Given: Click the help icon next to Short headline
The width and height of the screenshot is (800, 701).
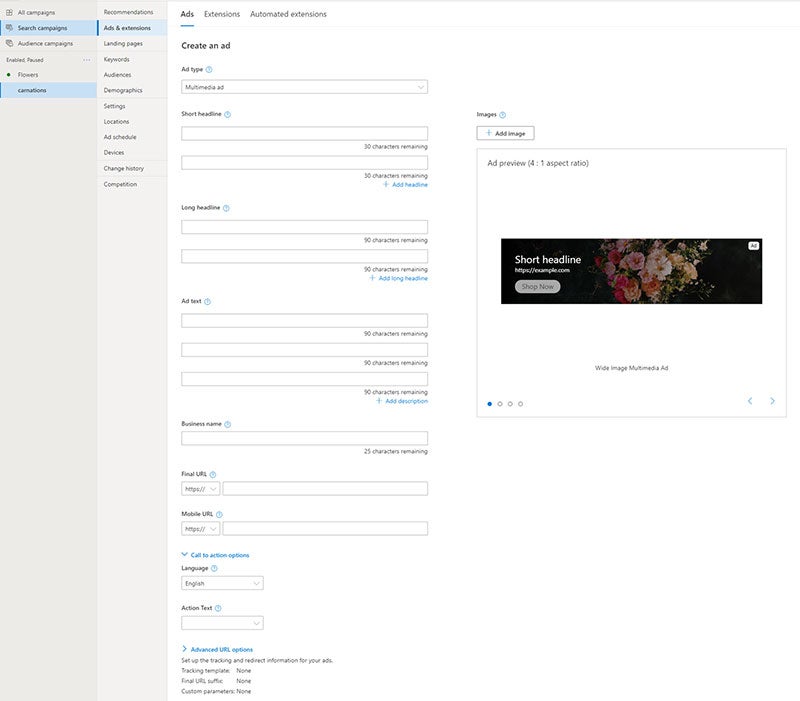Looking at the screenshot, I should (227, 115).
